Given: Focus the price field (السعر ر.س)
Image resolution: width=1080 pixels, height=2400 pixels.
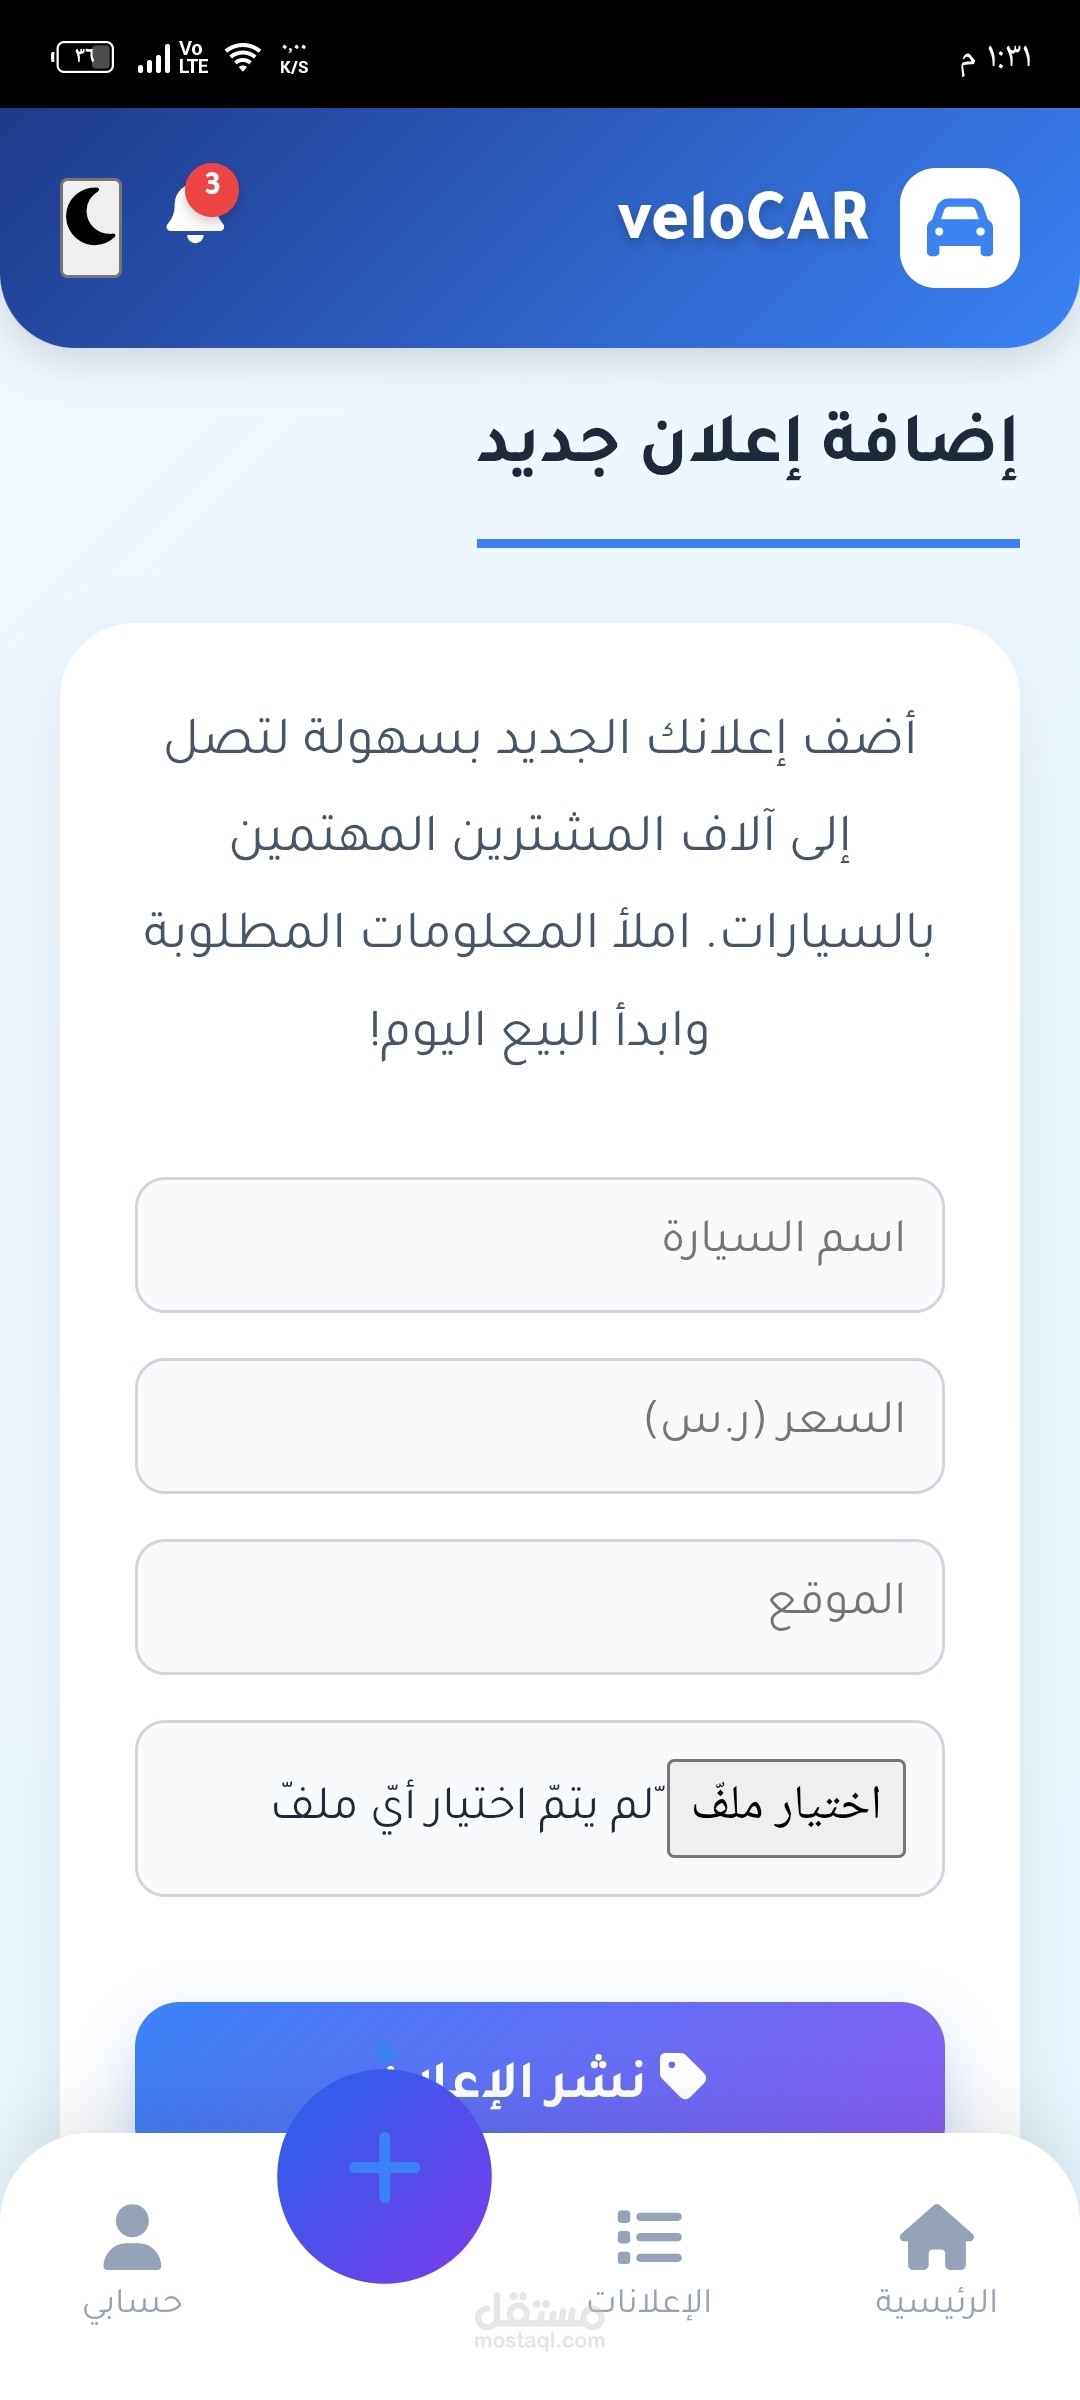Looking at the screenshot, I should [x=540, y=1426].
